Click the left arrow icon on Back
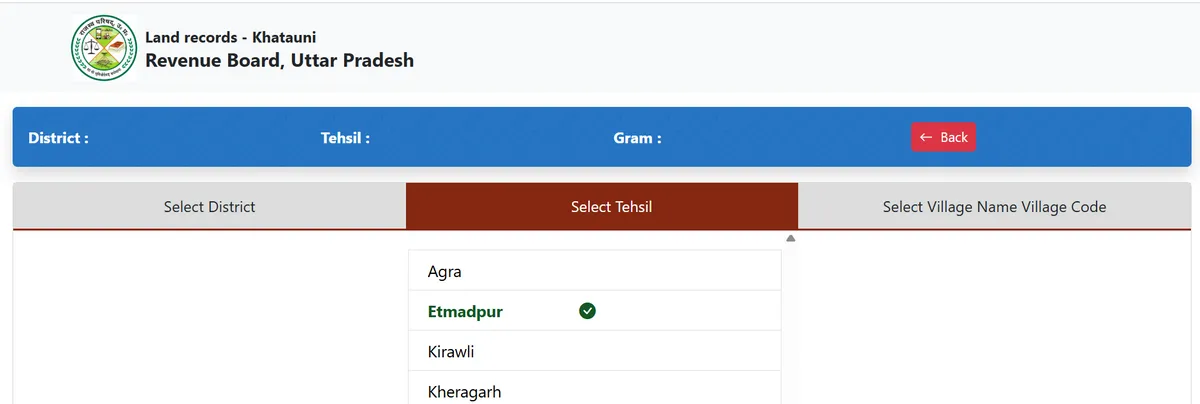Image resolution: width=1200 pixels, height=404 pixels. coord(926,137)
